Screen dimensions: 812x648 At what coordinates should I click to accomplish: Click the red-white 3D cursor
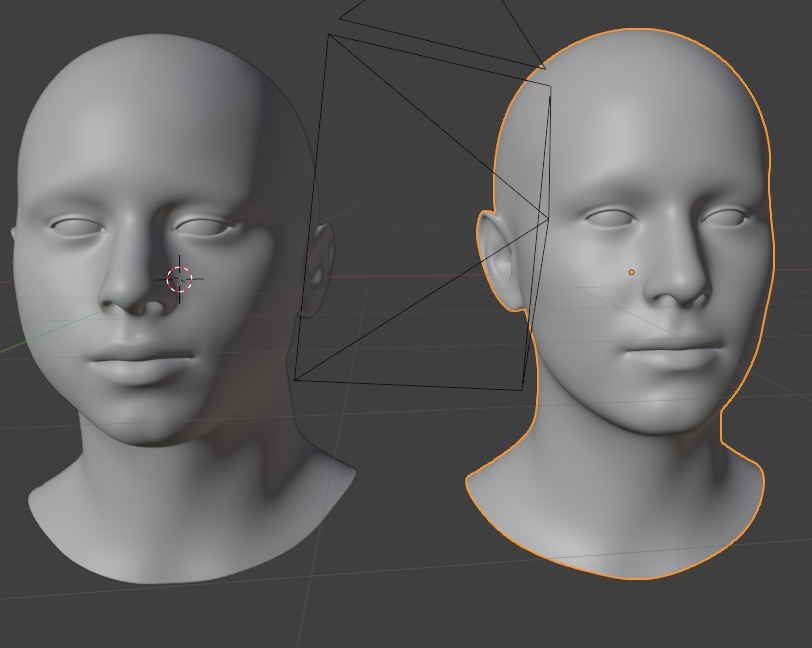[180, 279]
